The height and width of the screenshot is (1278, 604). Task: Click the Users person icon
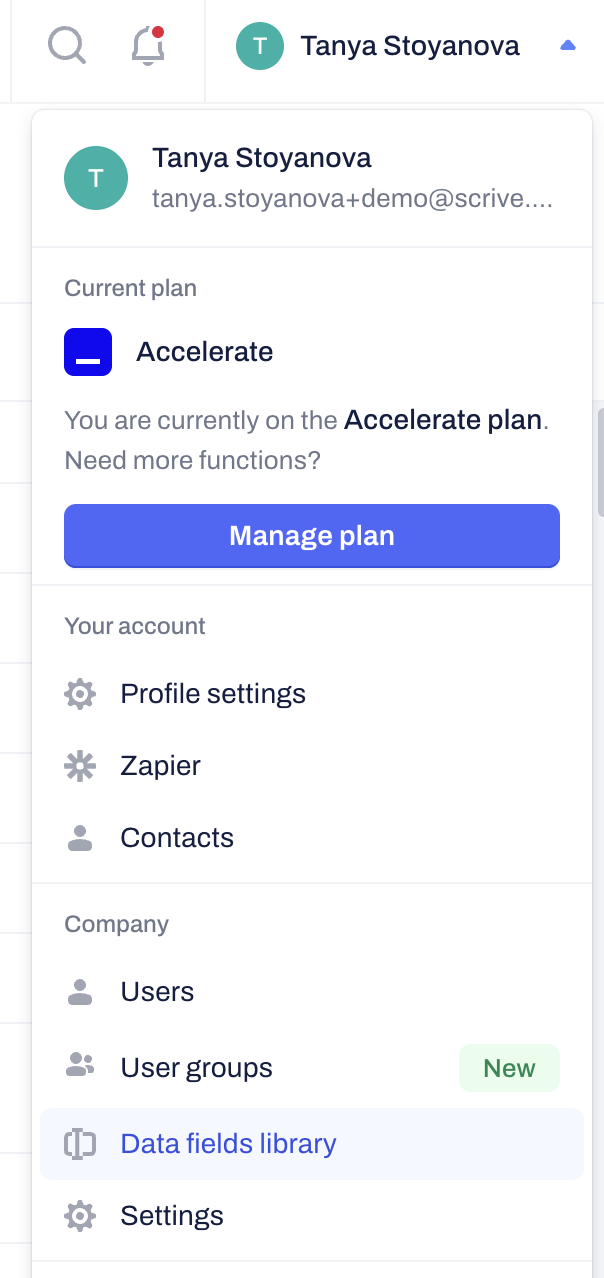point(80,992)
